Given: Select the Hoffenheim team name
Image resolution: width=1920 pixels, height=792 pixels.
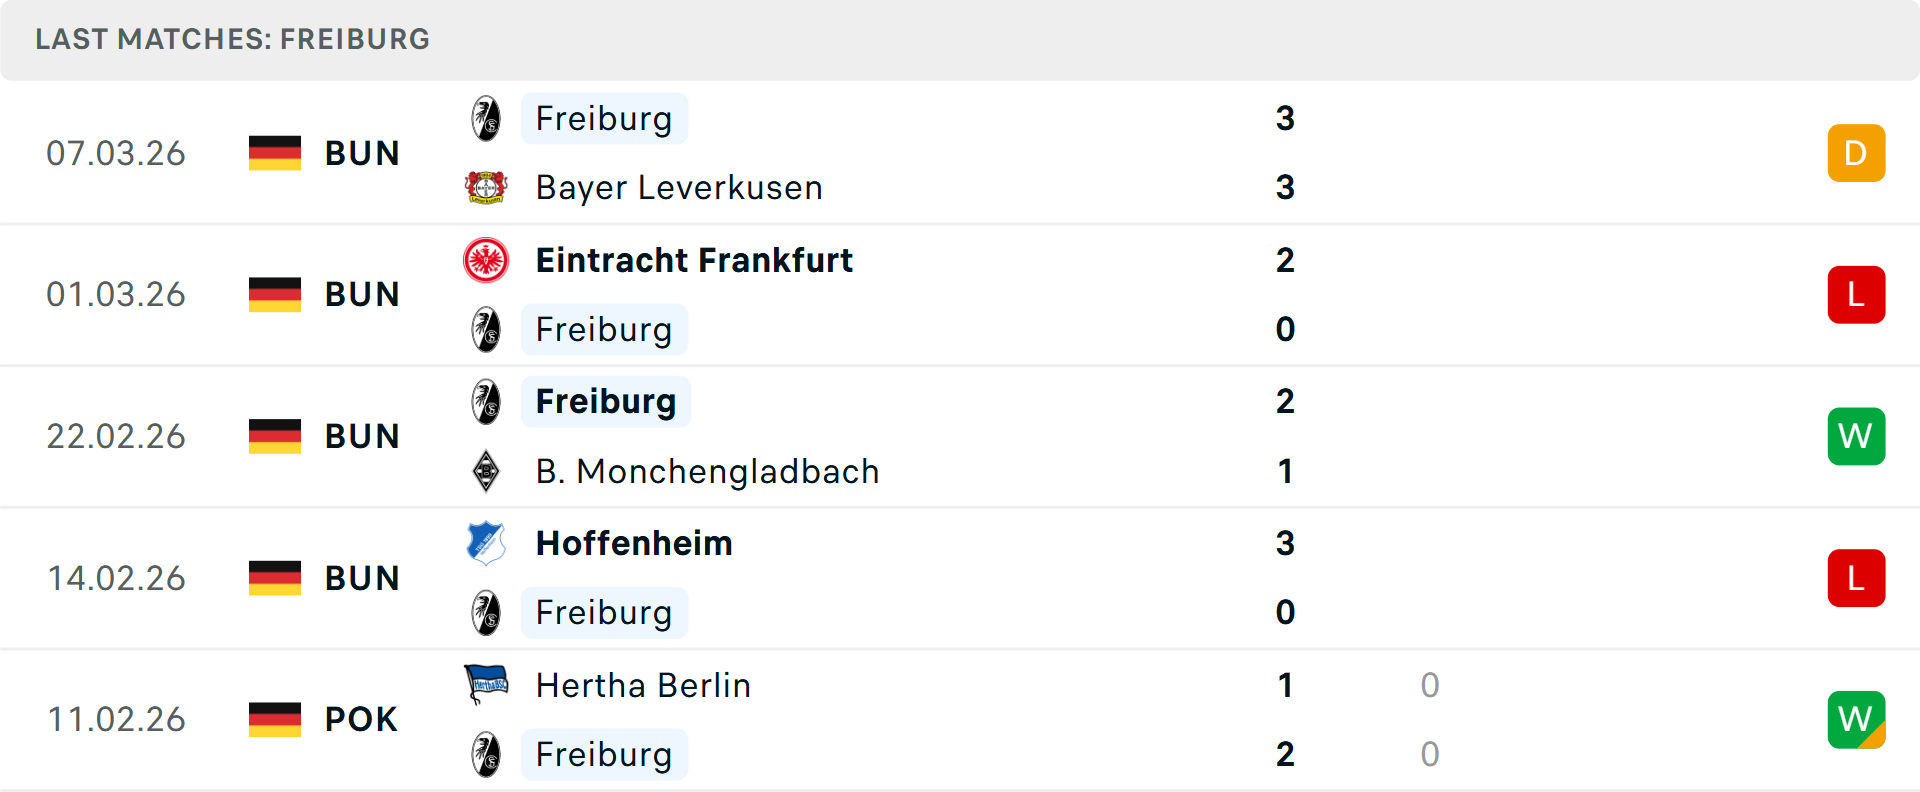Looking at the screenshot, I should [x=634, y=543].
